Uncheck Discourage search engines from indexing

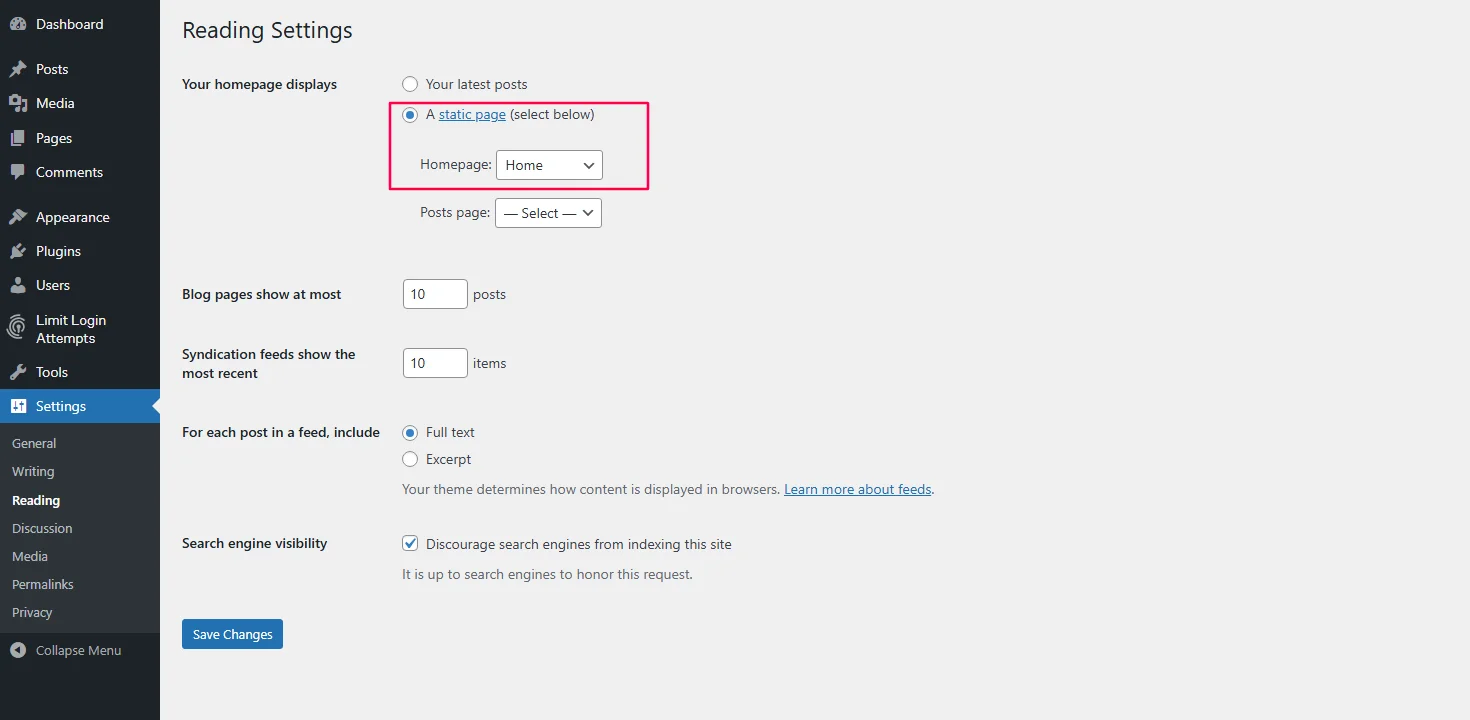click(410, 543)
